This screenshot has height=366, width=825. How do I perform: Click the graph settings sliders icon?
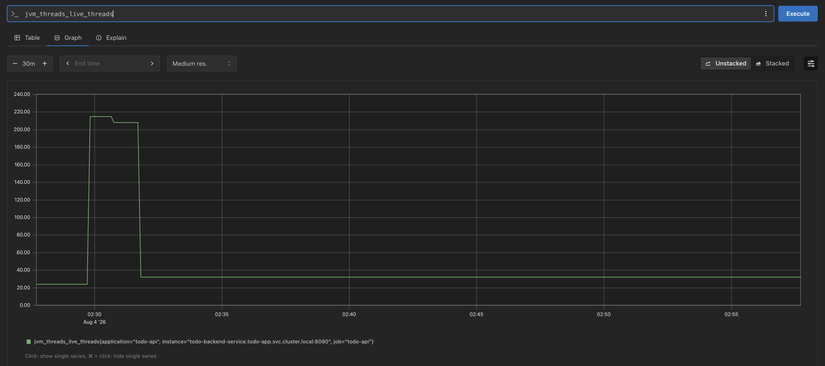(x=811, y=64)
